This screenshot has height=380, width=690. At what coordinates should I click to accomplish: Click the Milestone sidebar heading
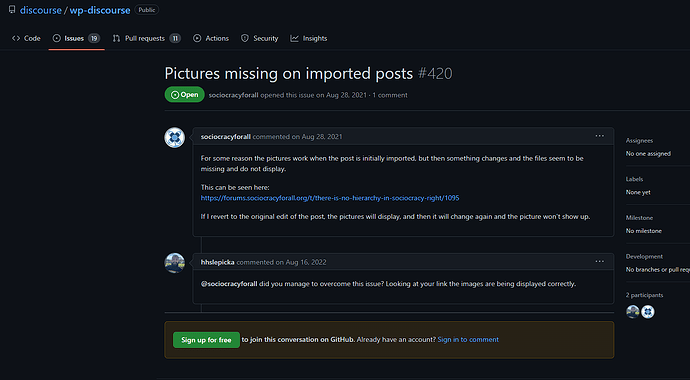pos(639,218)
